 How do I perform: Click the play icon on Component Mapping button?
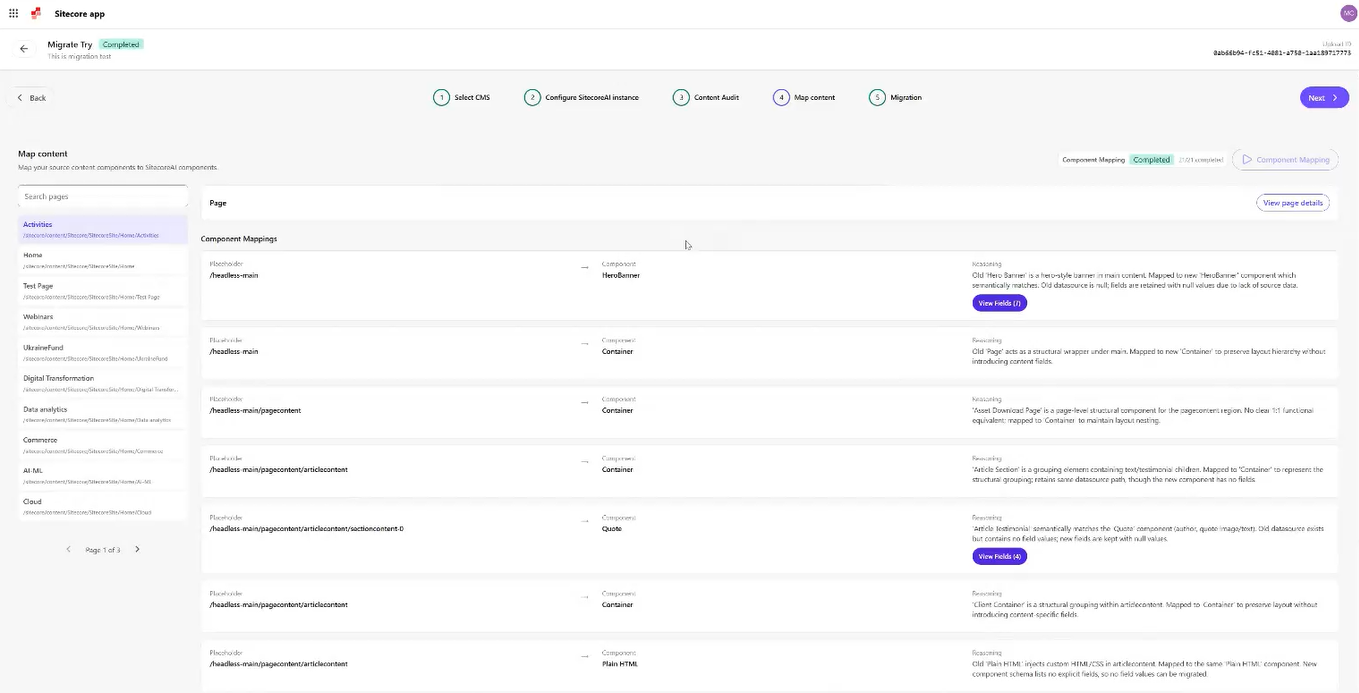point(1247,159)
